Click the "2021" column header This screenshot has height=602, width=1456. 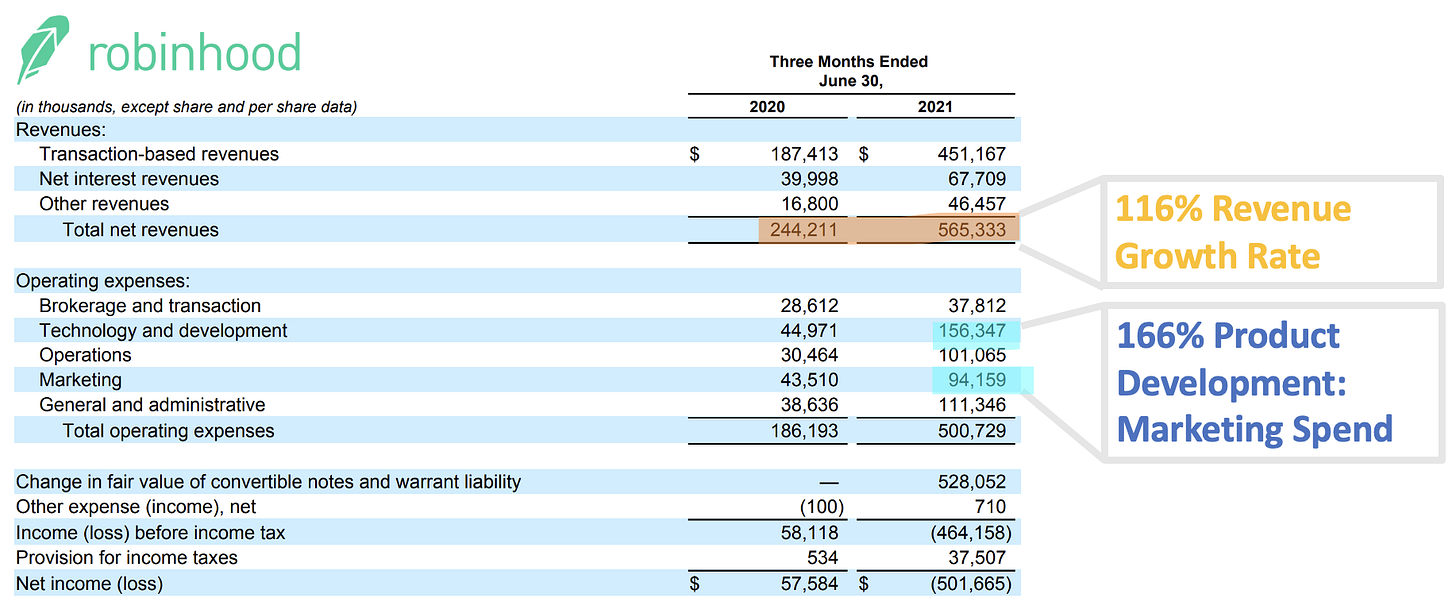click(934, 106)
